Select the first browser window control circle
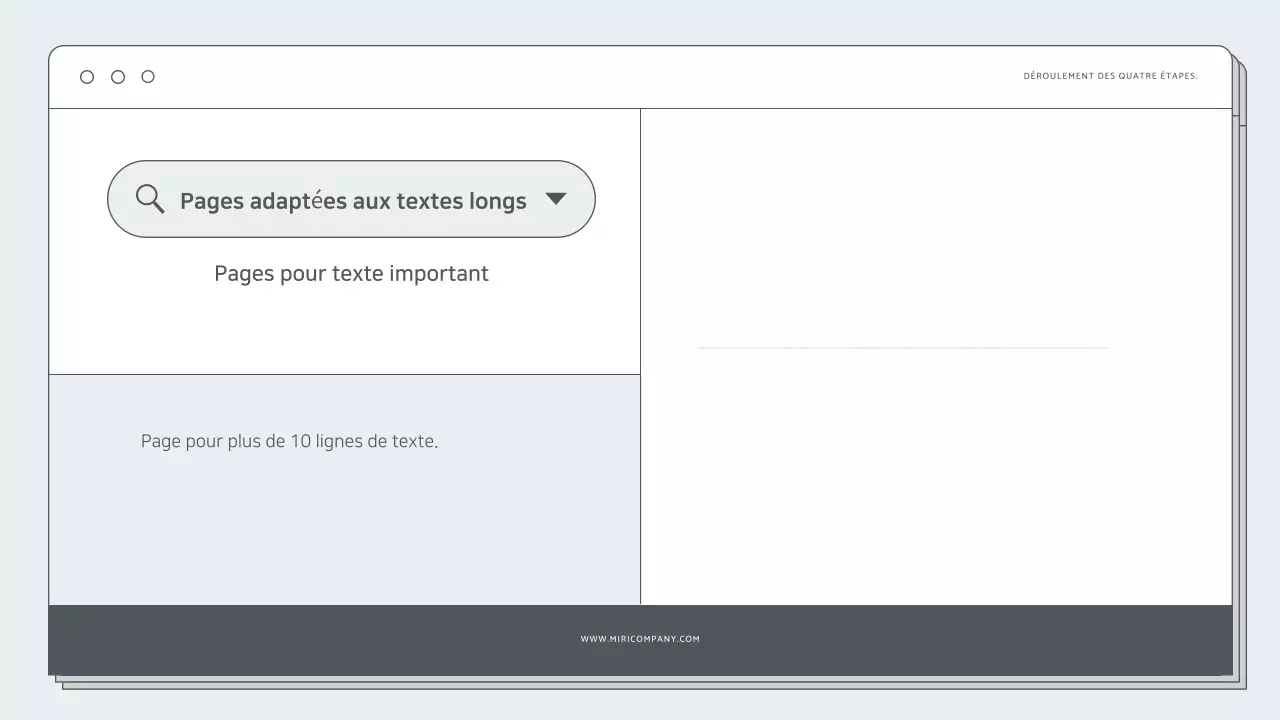The width and height of the screenshot is (1280, 720). click(x=87, y=76)
